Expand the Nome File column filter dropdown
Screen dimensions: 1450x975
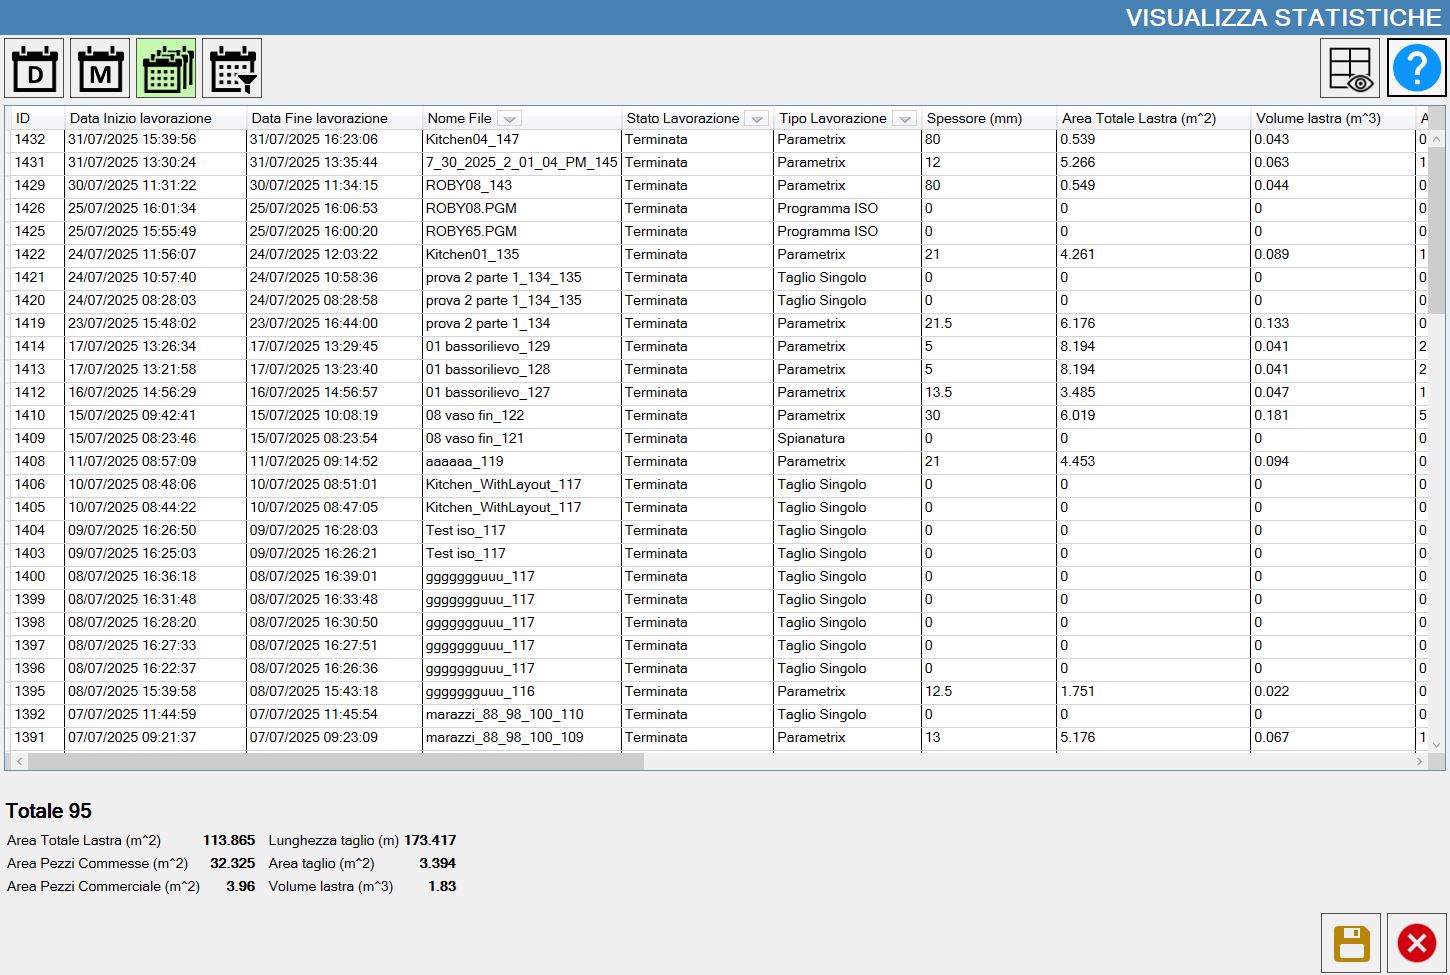coord(509,118)
